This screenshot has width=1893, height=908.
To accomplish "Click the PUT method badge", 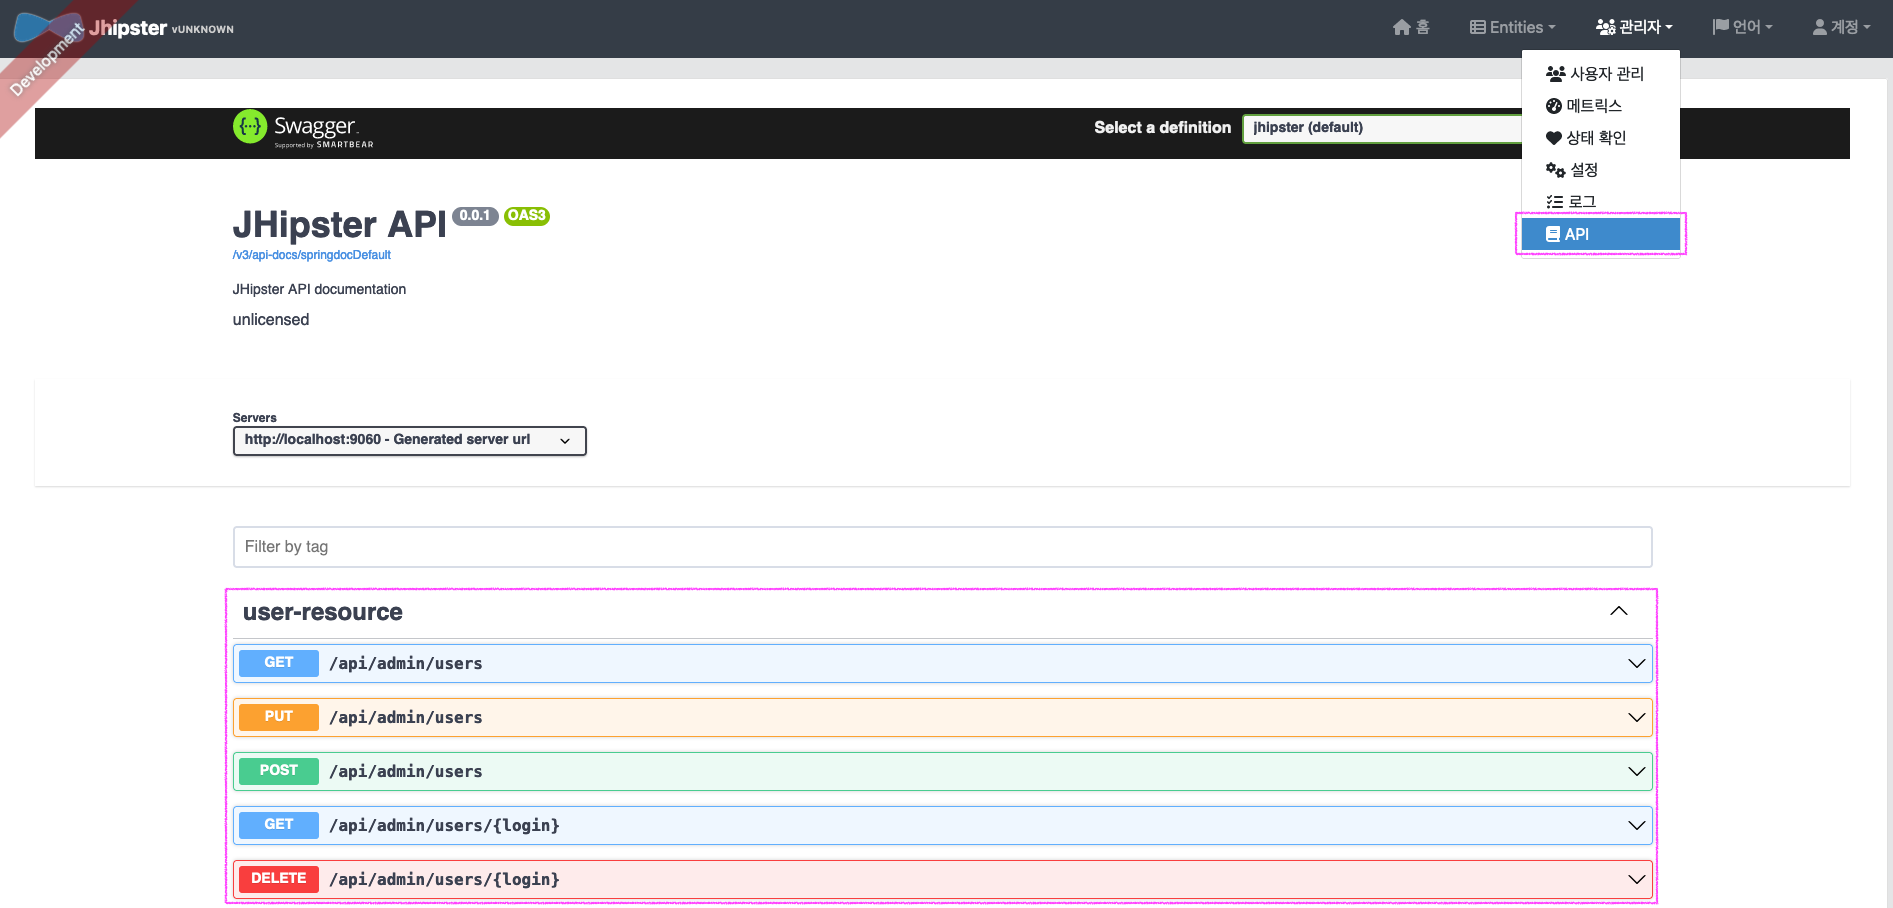I will pyautogui.click(x=279, y=717).
